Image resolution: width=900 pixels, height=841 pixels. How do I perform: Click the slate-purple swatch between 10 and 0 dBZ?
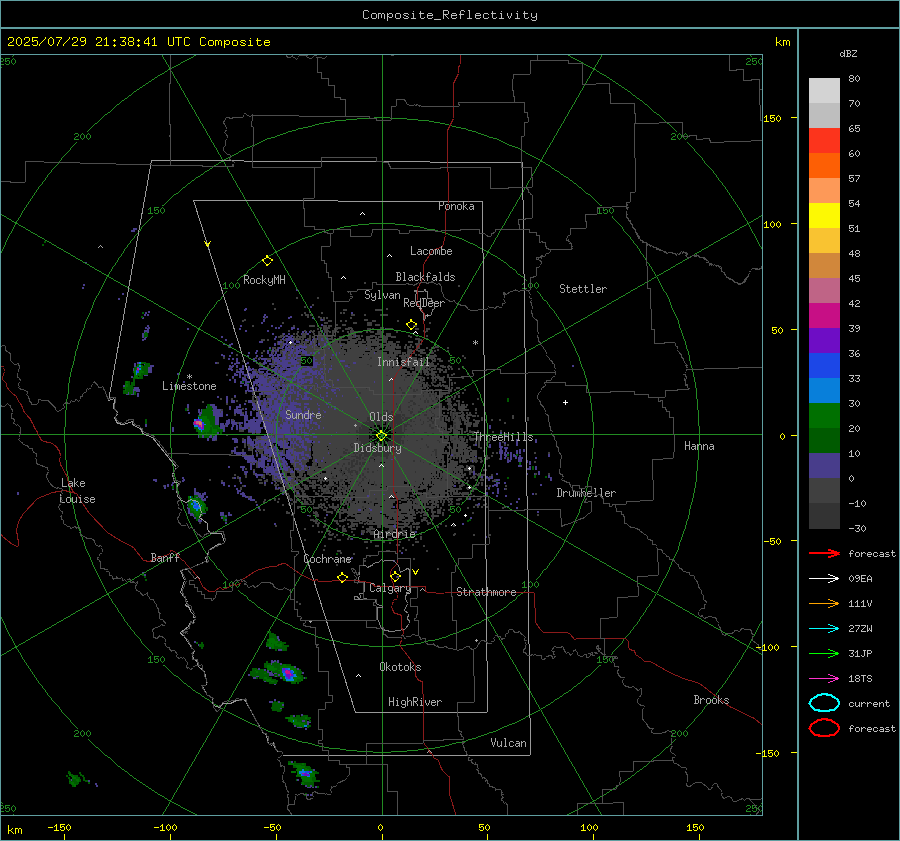[824, 466]
